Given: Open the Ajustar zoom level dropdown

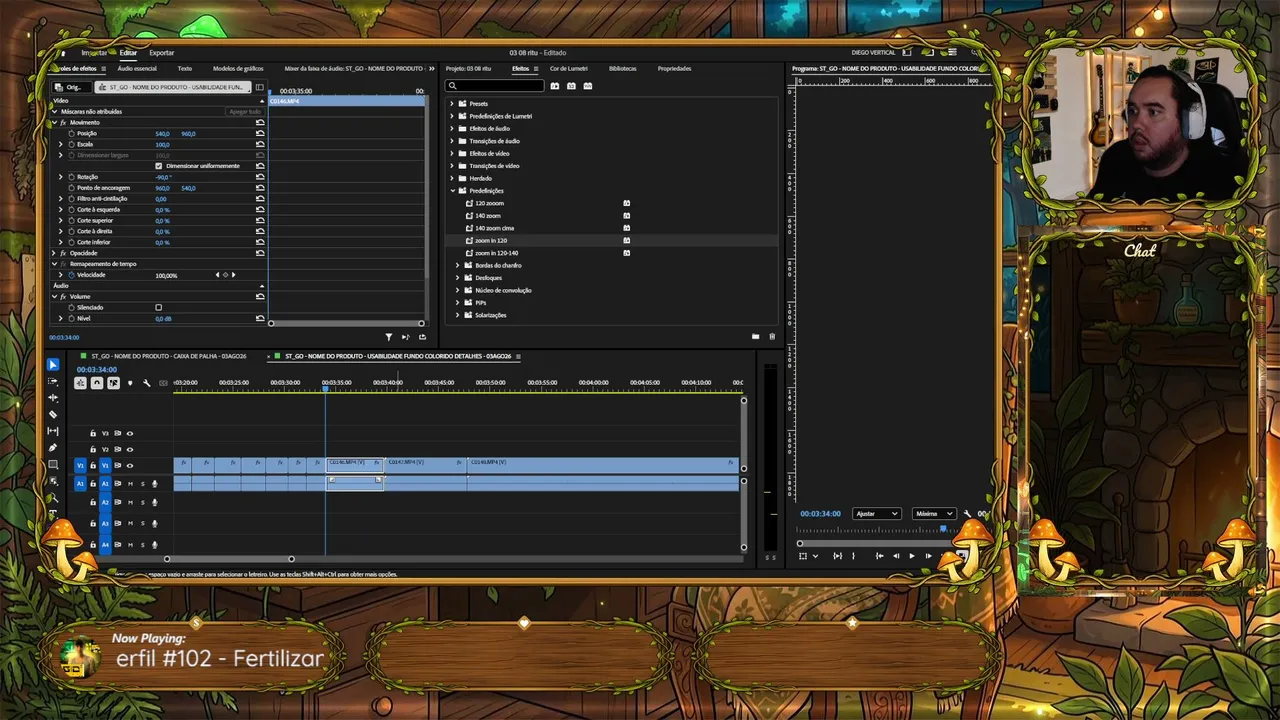Looking at the screenshot, I should (876, 514).
